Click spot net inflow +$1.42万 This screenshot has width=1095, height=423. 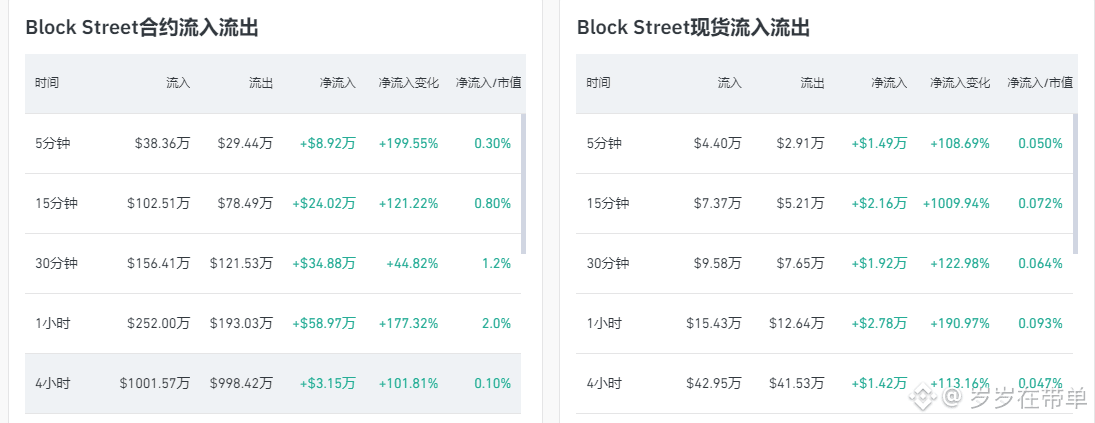pyautogui.click(x=879, y=384)
